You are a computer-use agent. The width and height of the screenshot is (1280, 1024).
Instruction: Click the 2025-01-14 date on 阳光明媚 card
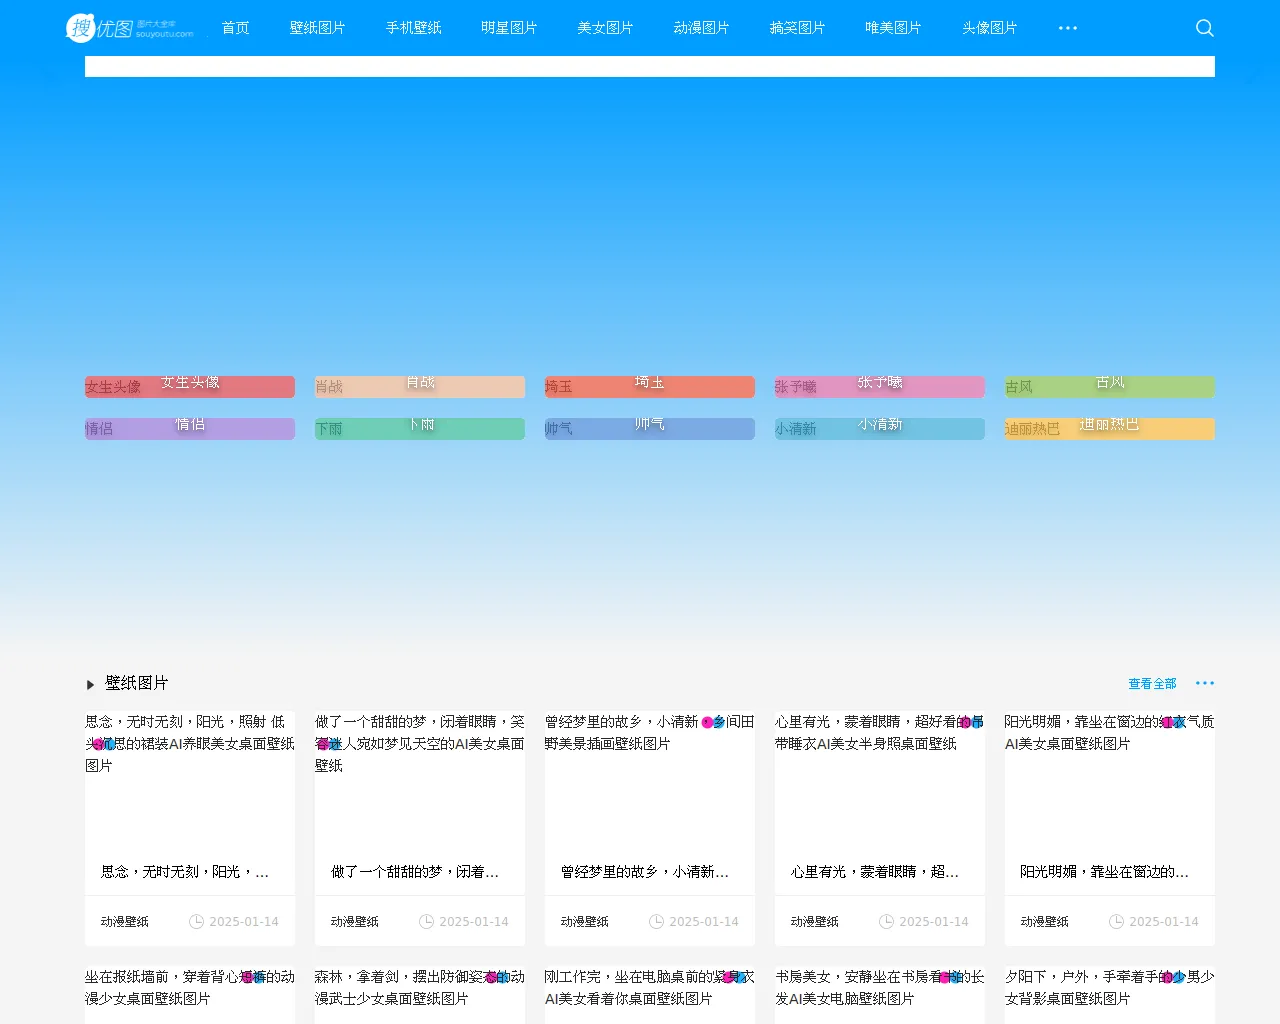[x=1164, y=922]
